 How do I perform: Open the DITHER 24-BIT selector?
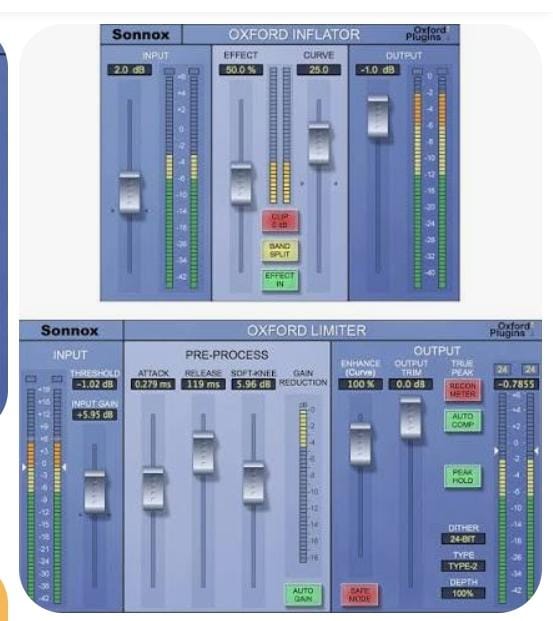(x=463, y=539)
